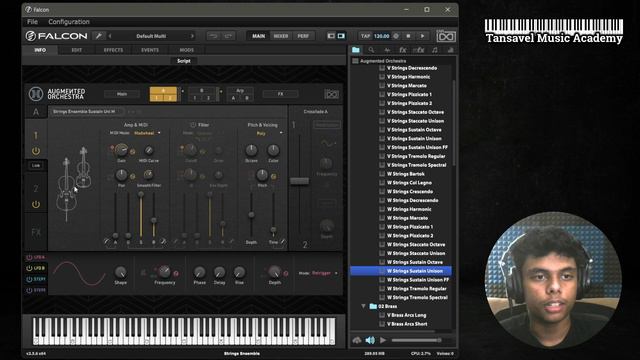Play preview in browser footer
Screen dimensions: 640x360
coord(383,340)
